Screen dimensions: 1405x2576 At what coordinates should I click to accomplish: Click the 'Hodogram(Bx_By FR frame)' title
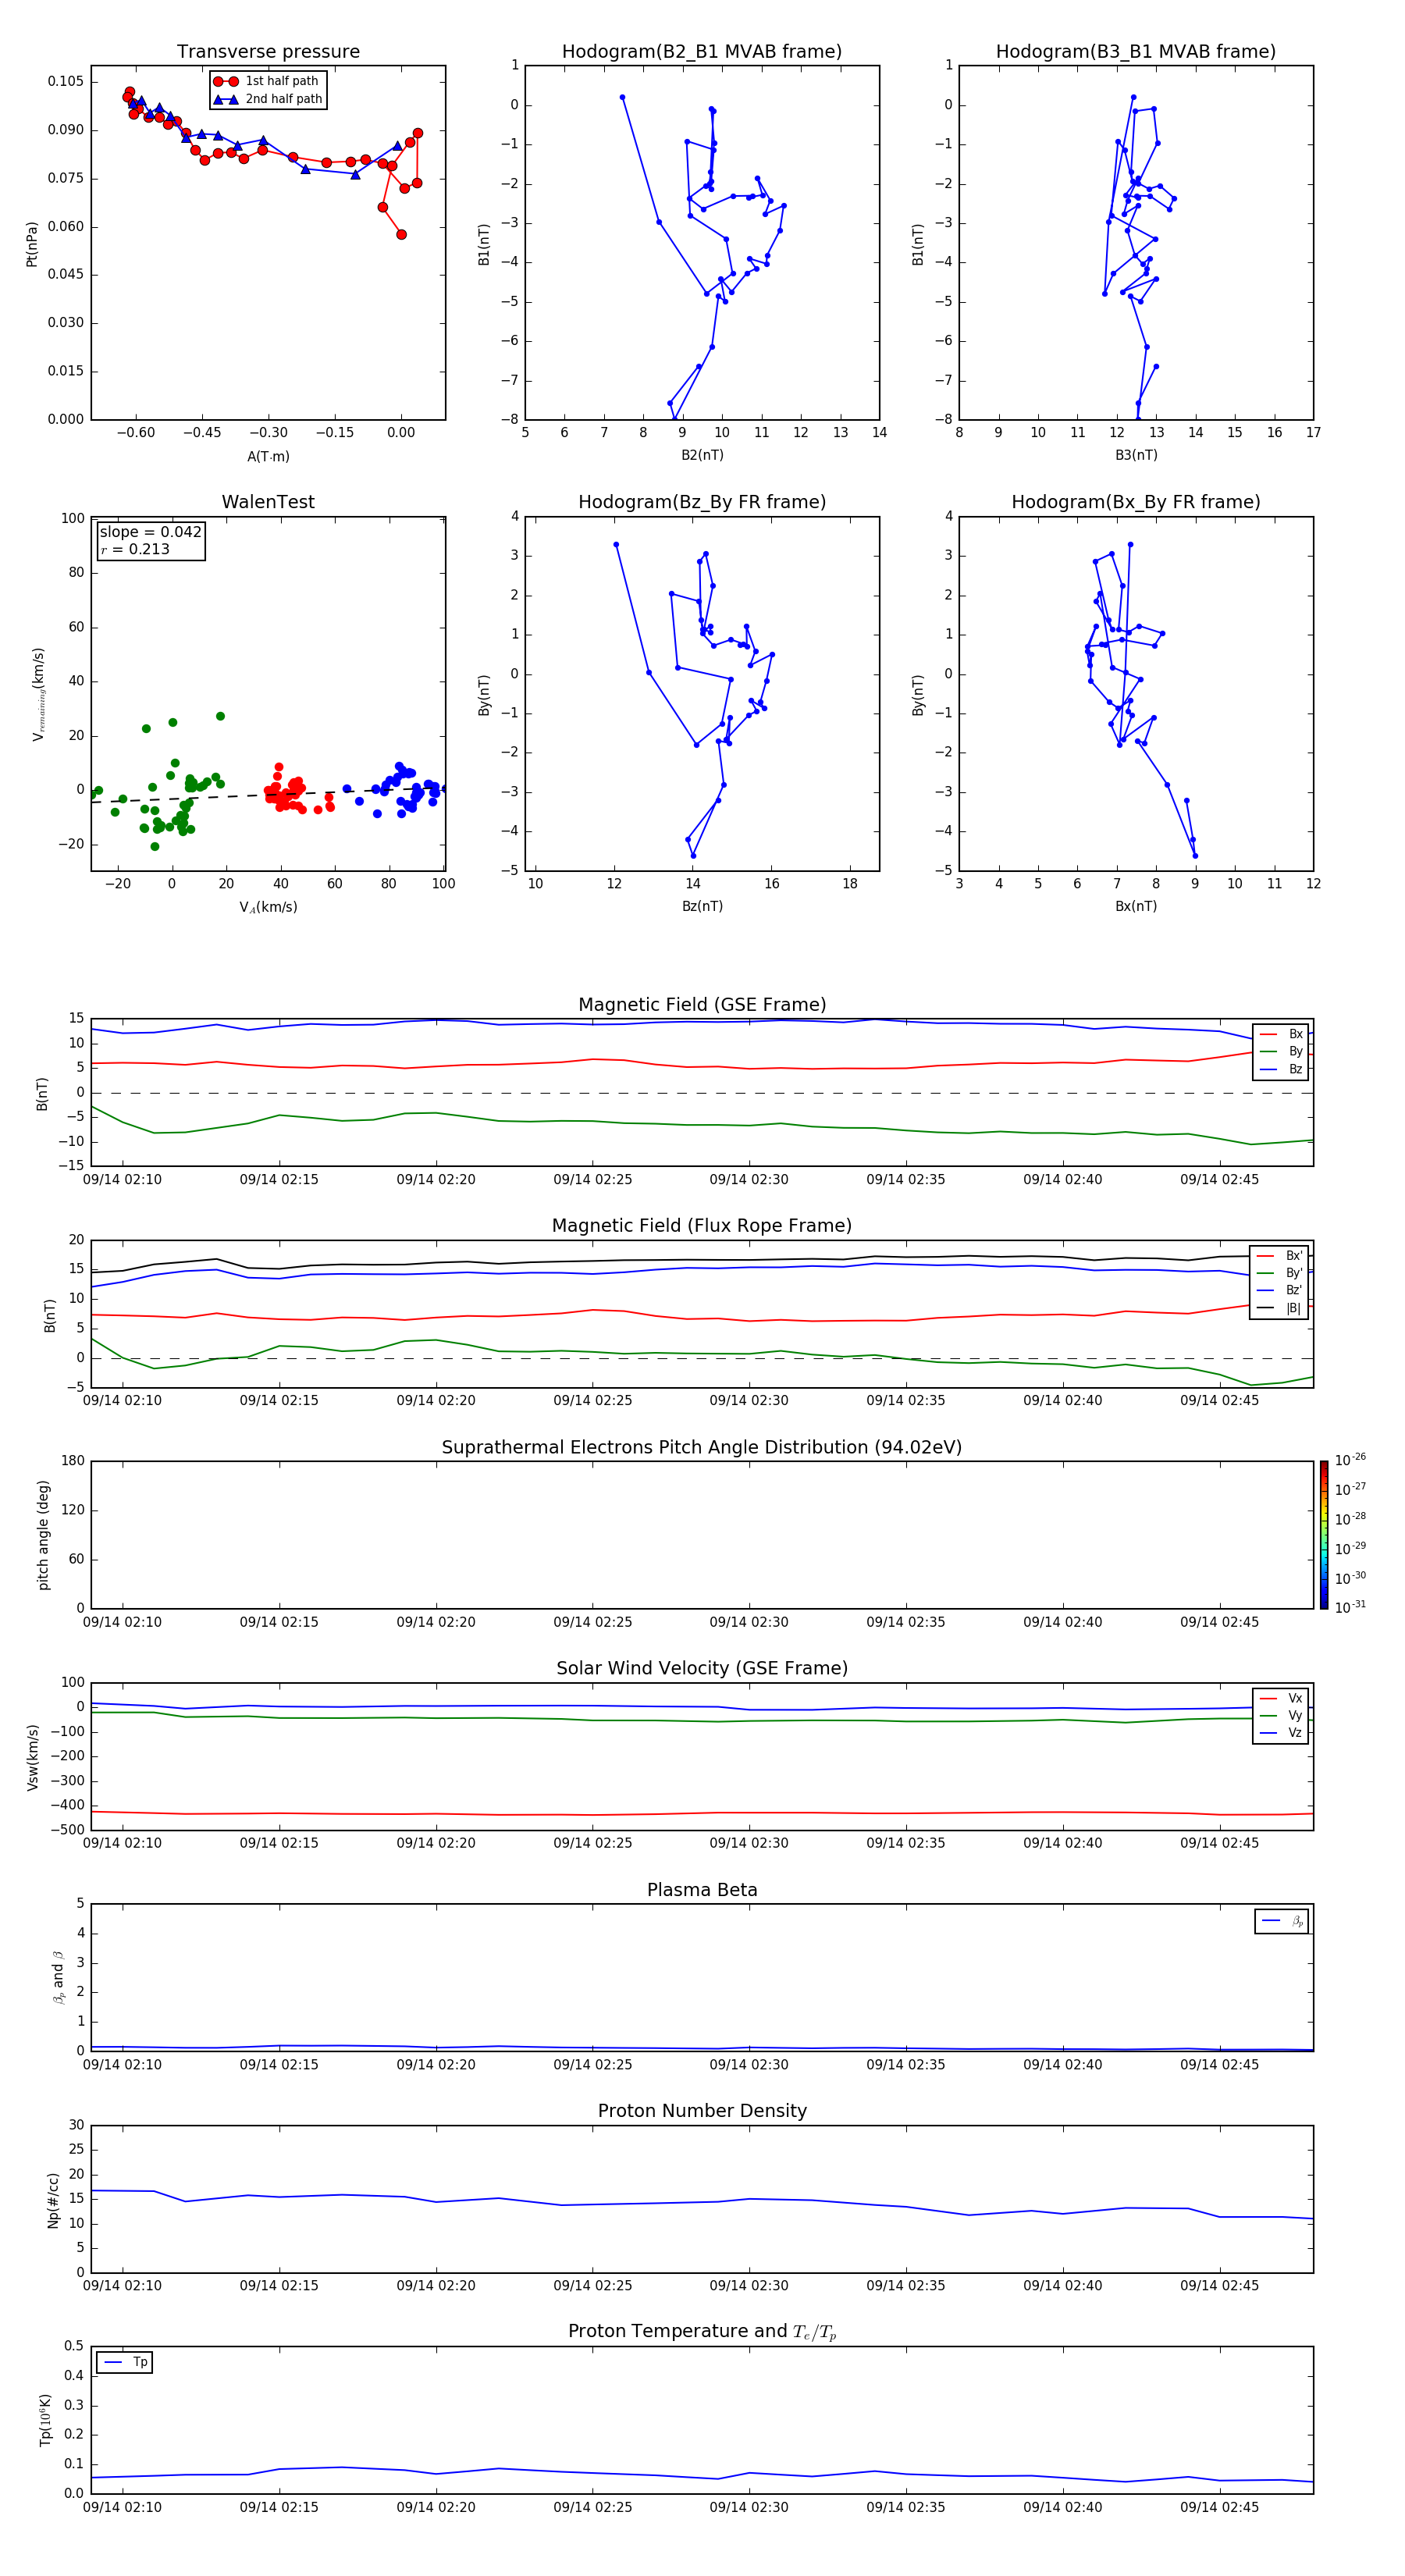coord(1136,502)
